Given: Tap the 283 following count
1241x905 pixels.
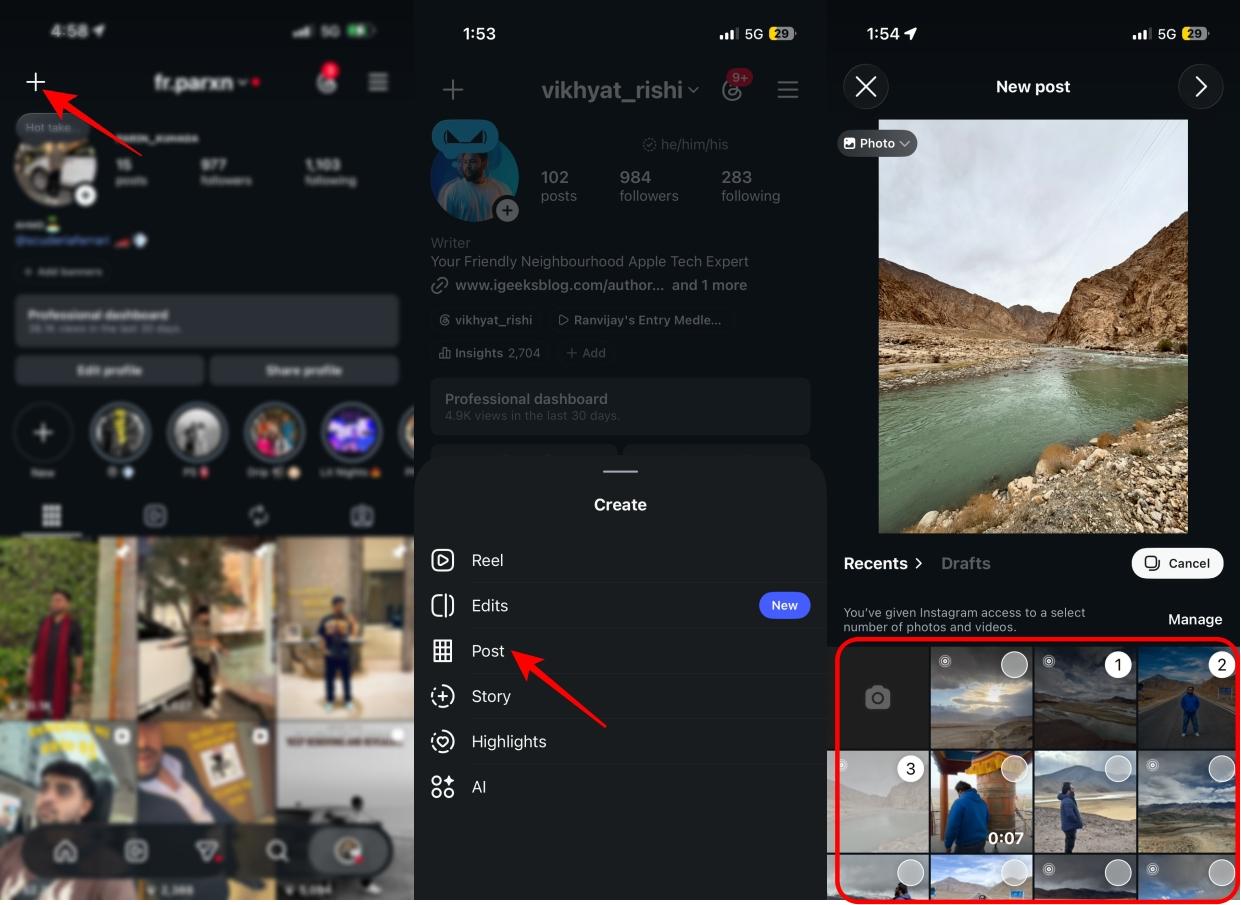Looking at the screenshot, I should click(750, 186).
